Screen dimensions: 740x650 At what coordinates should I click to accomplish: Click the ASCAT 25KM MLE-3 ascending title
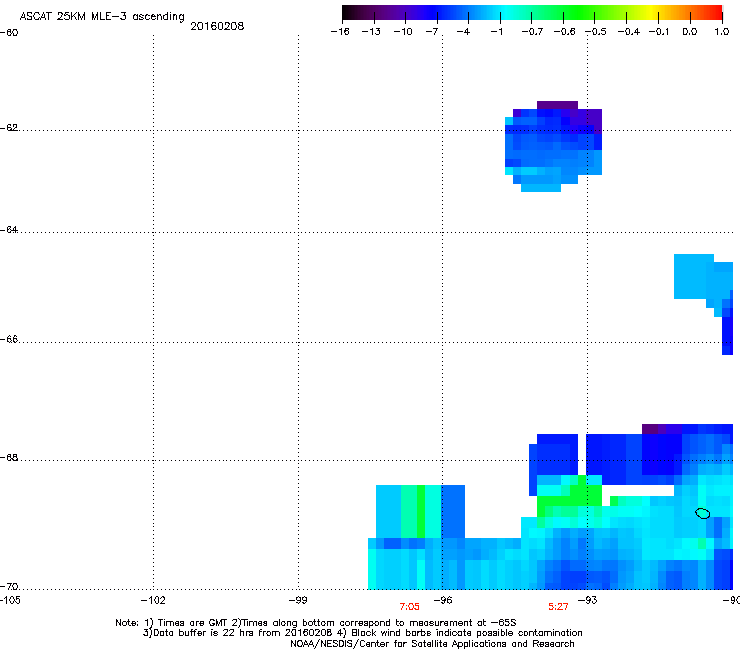(x=102, y=17)
